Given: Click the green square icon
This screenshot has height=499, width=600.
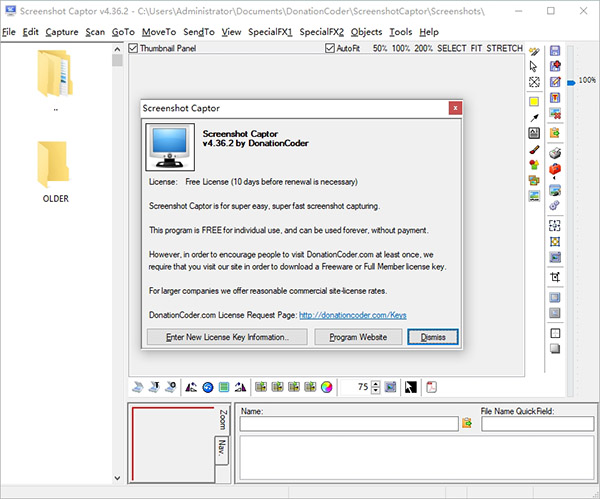Looking at the screenshot, I should coord(224,387).
